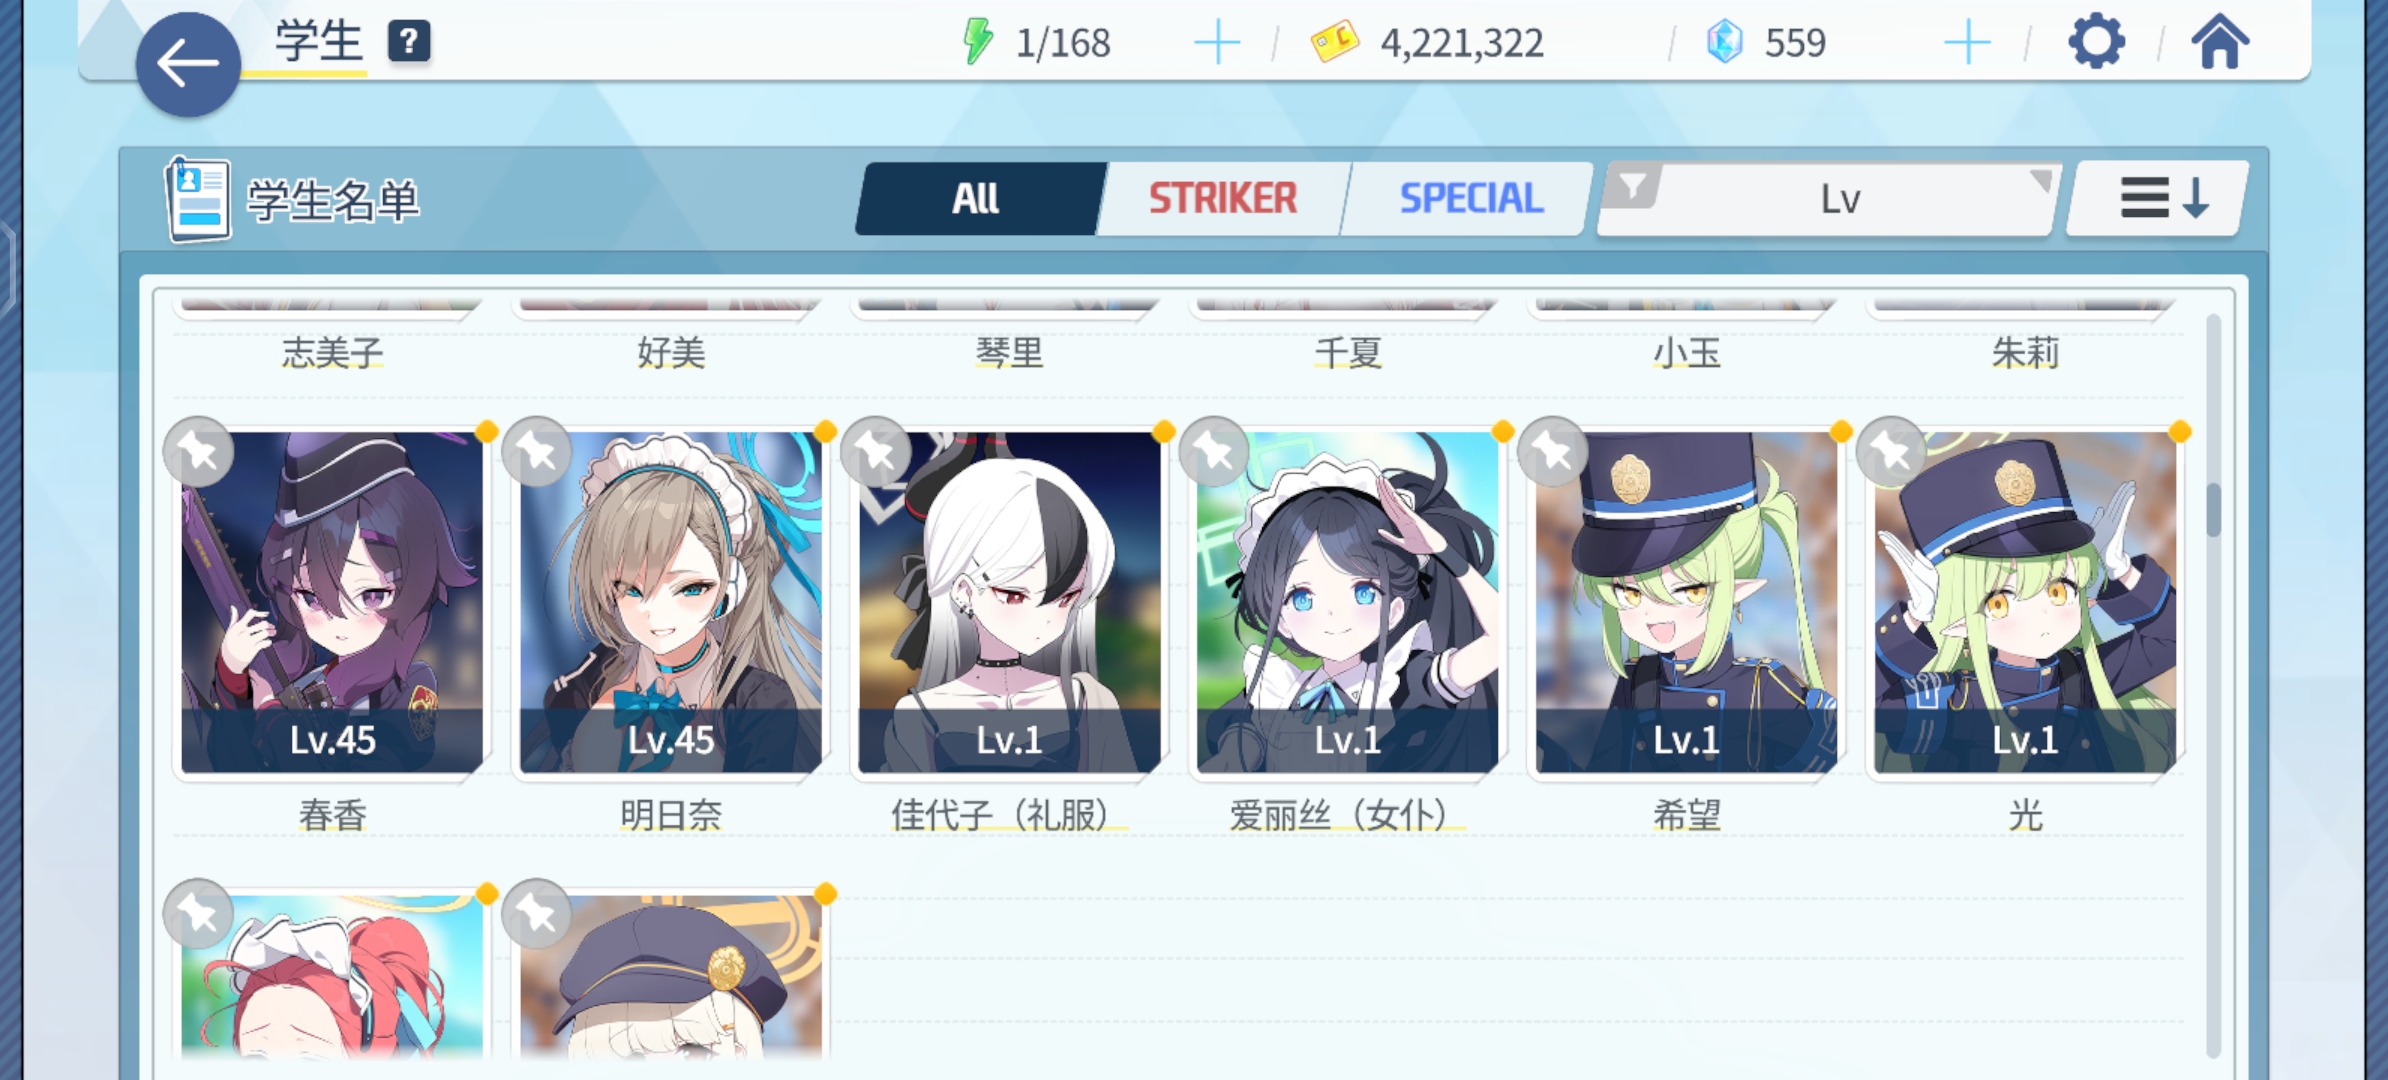Click the student list scrollbar thumb
Image resolution: width=2388 pixels, height=1080 pixels.
click(x=2213, y=509)
